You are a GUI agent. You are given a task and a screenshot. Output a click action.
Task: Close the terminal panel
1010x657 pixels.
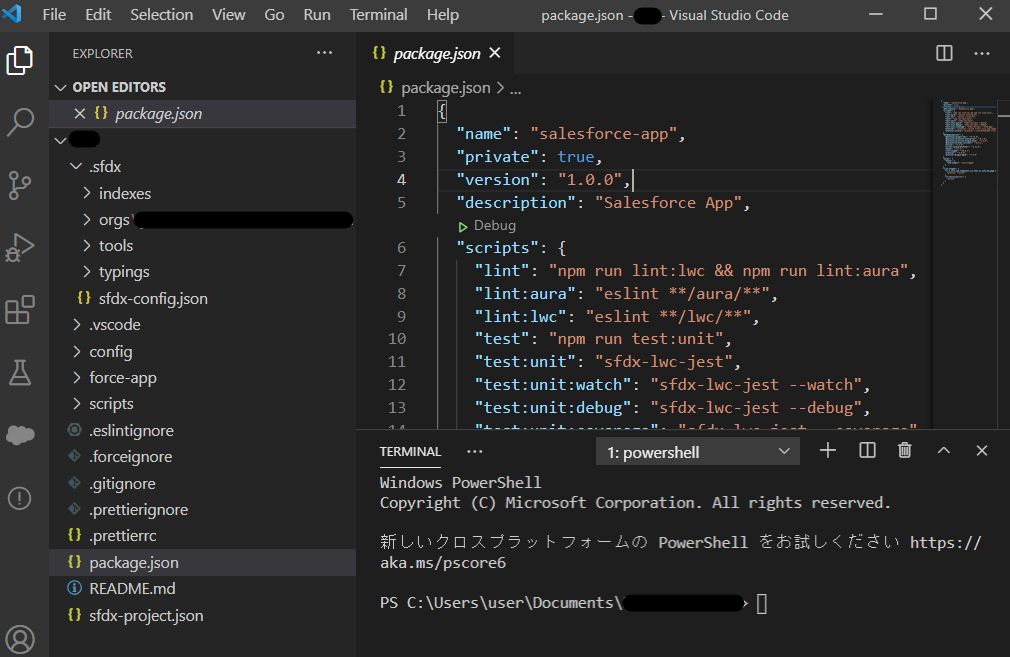point(982,451)
